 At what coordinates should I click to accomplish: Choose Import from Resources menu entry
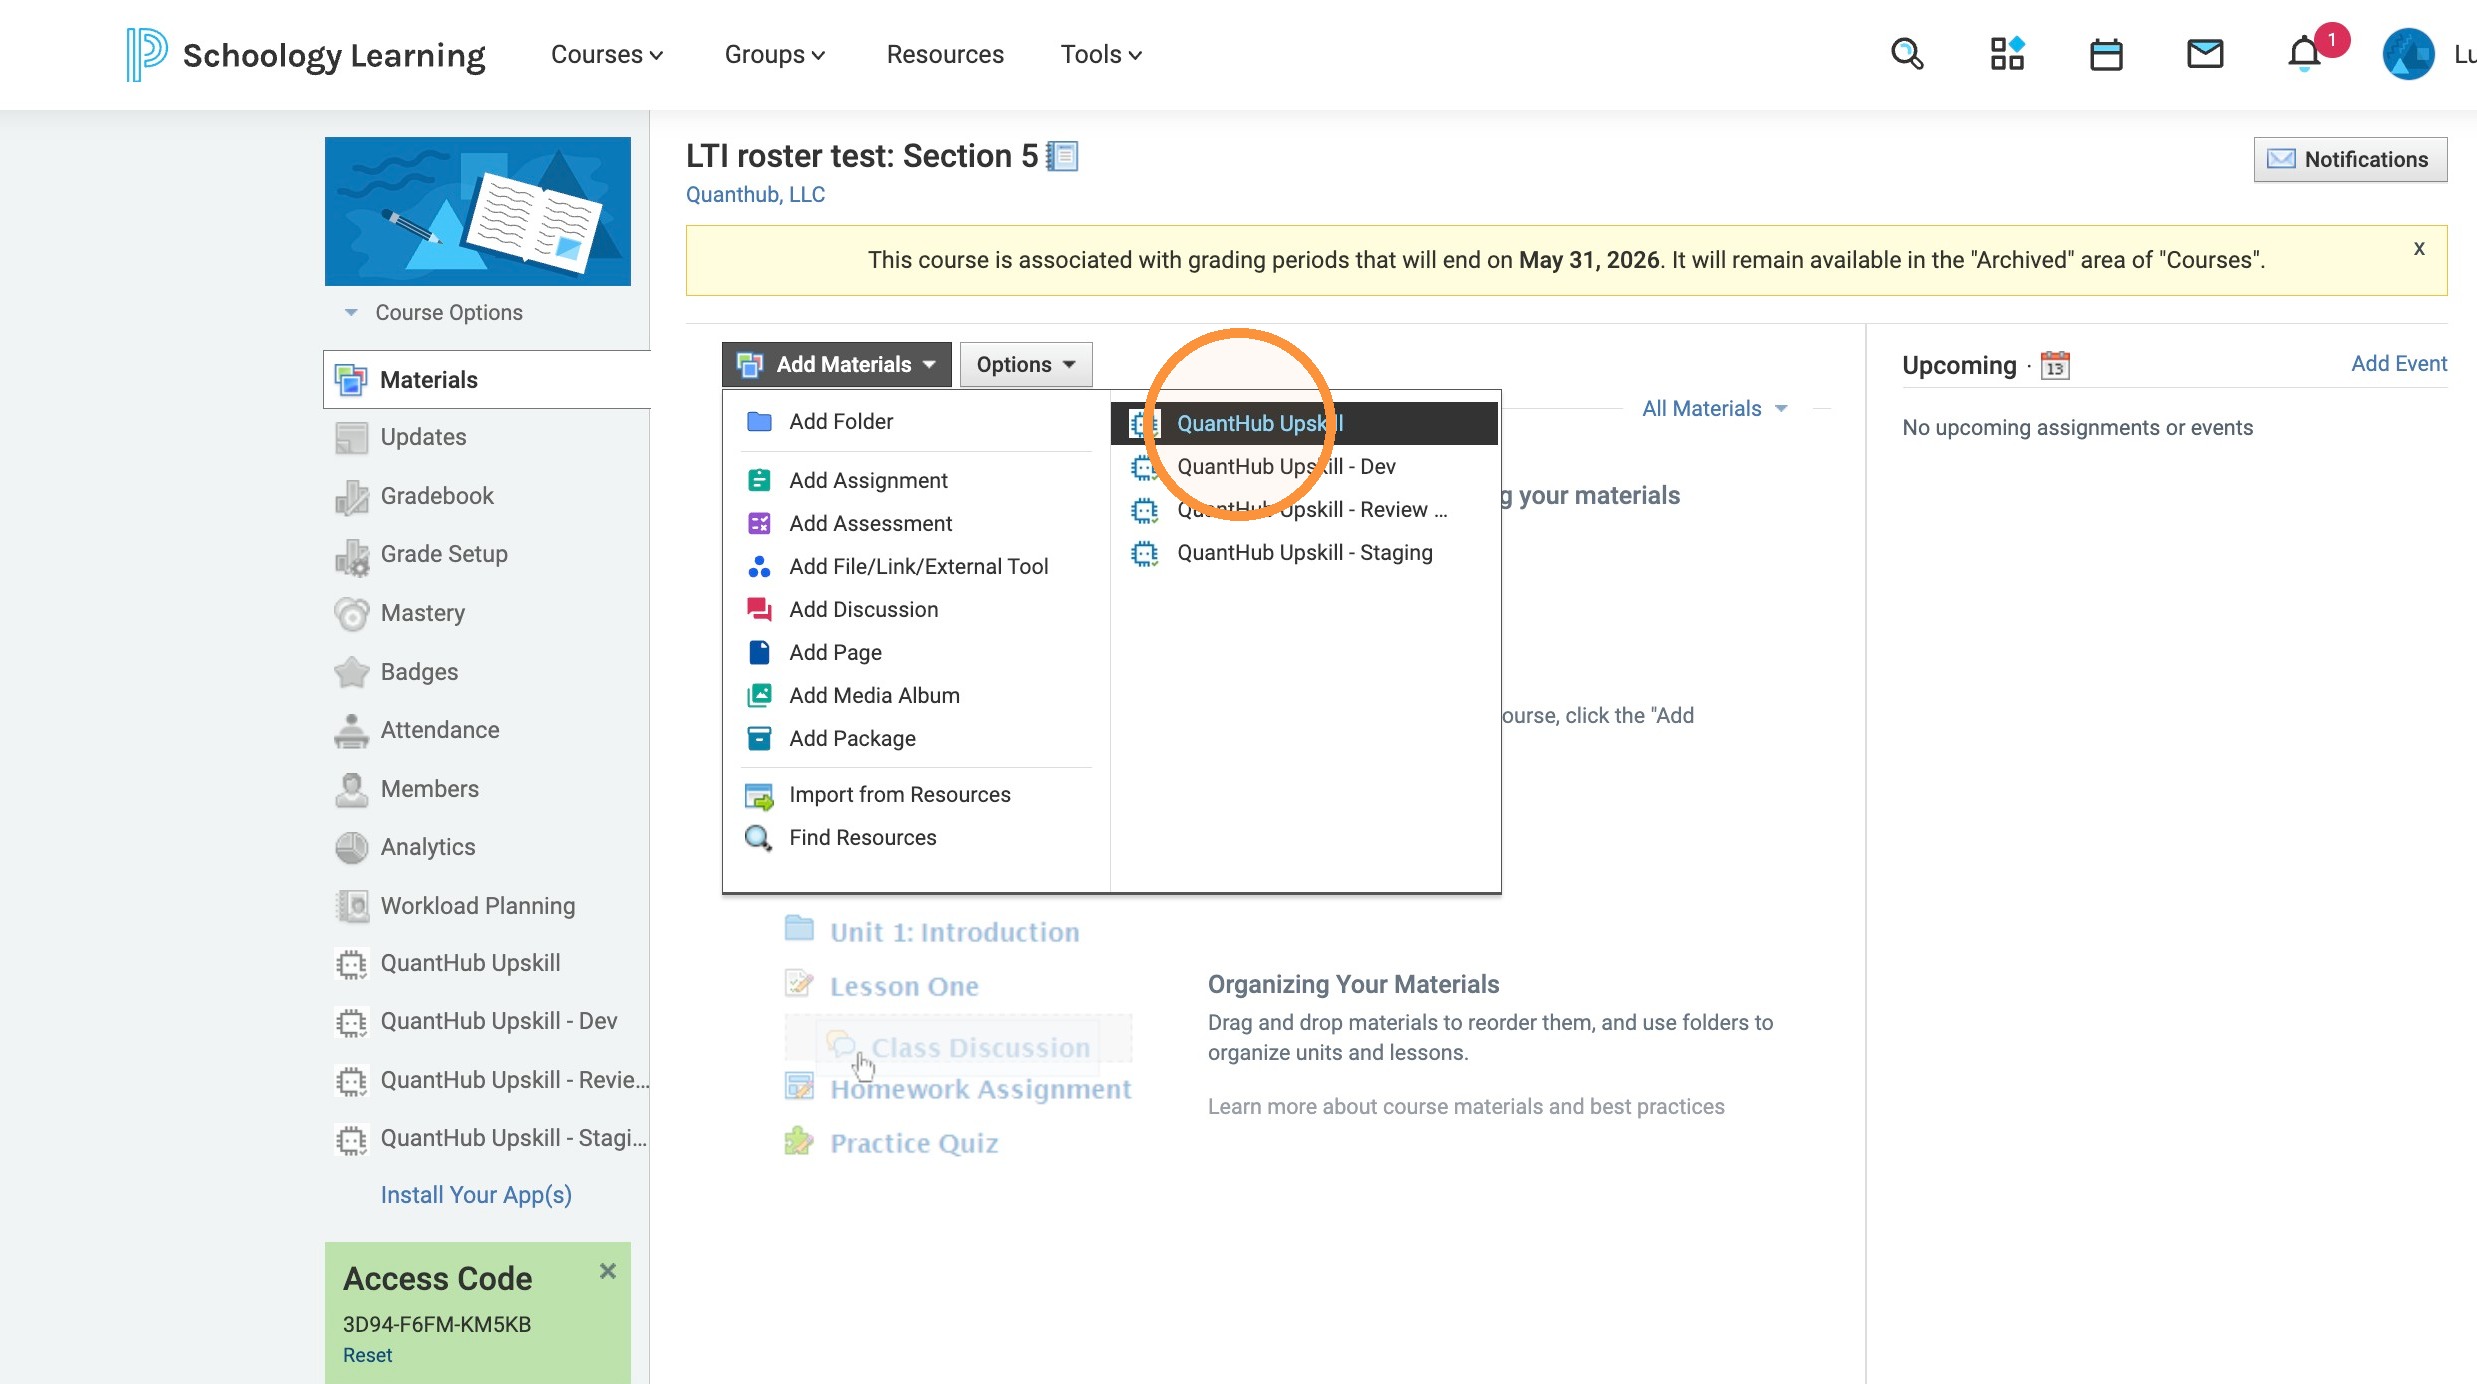[x=900, y=794]
